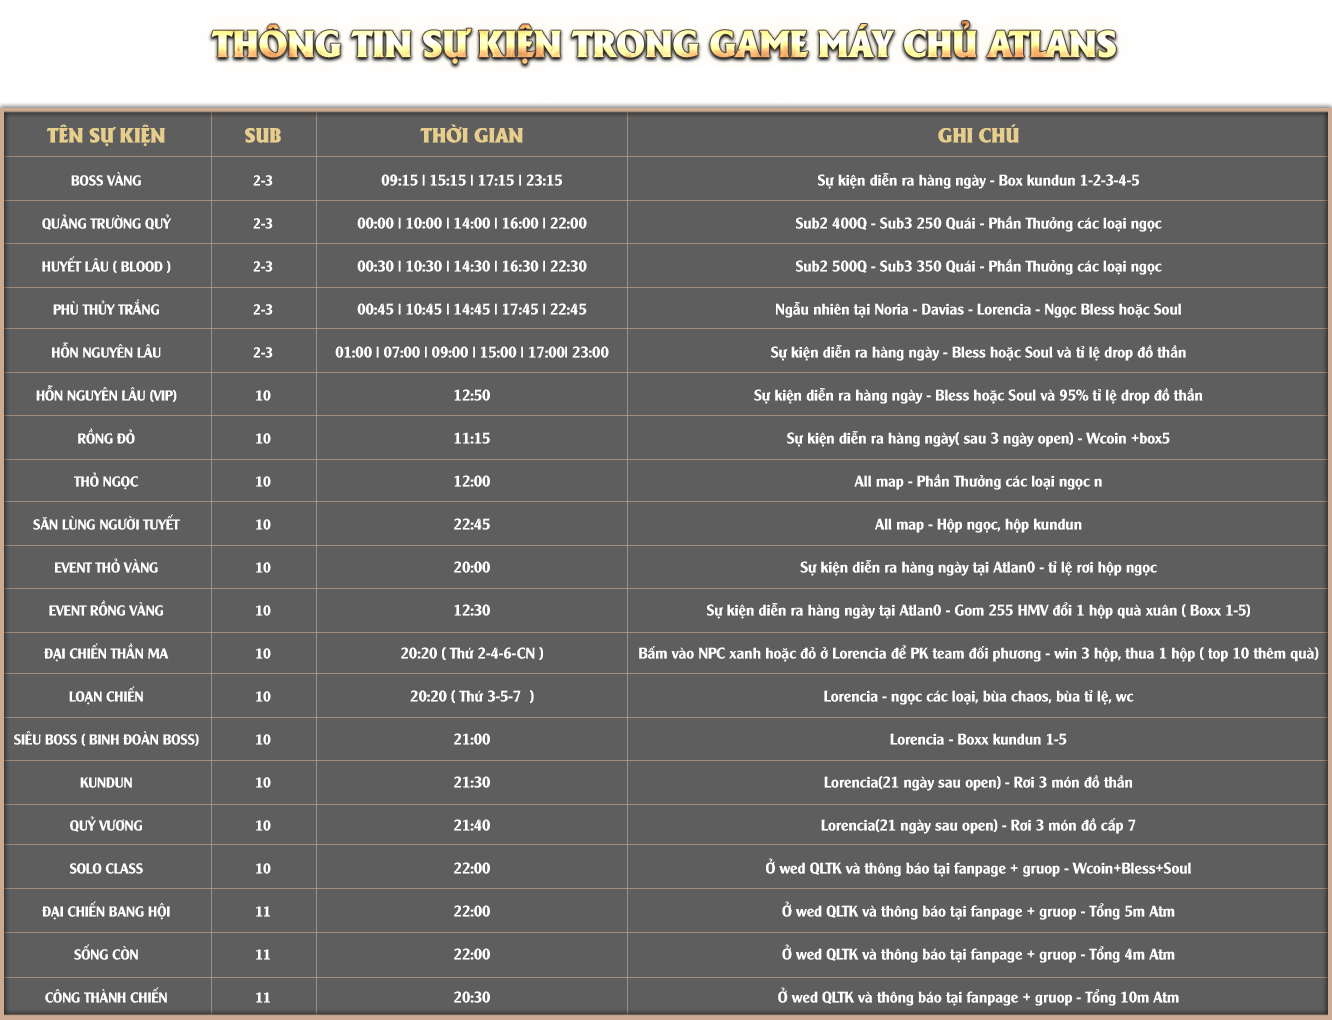Viewport: 1332px width, 1020px height.
Task: Click the time cell starting 00:45 | 10:45
Action: tap(472, 310)
